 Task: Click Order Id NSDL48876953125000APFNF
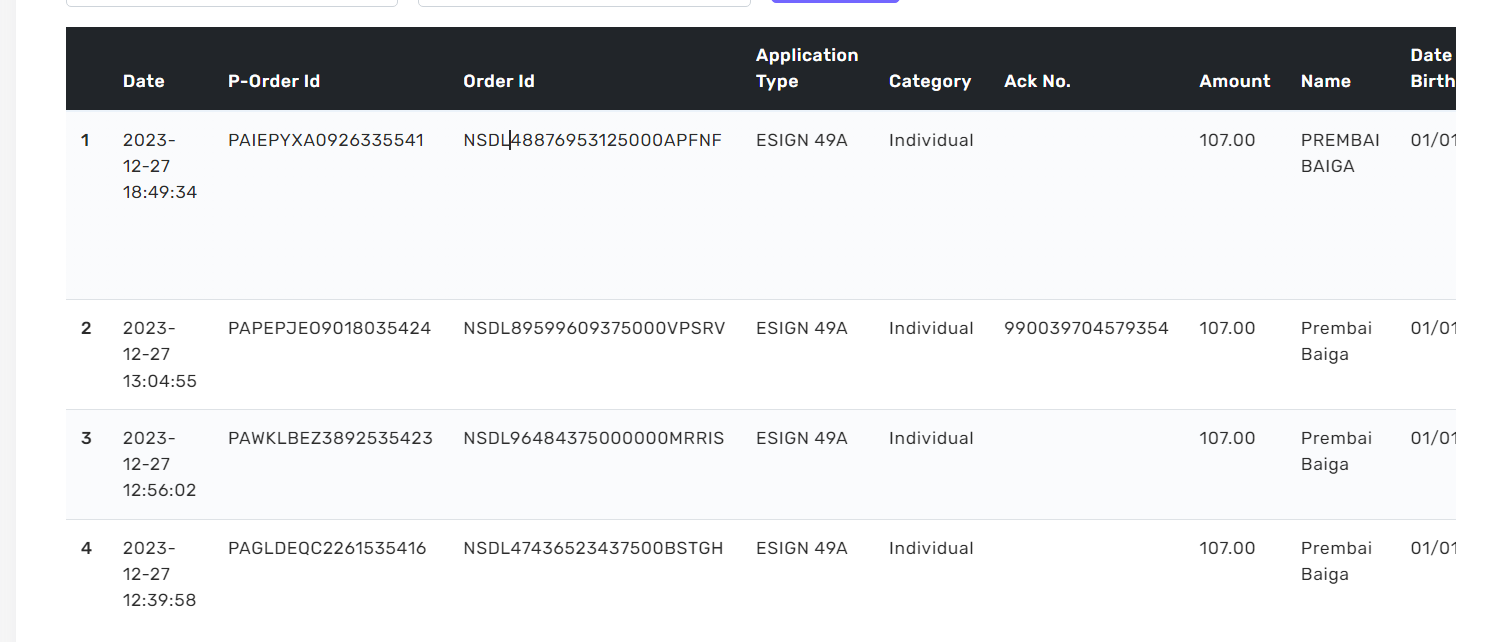click(x=592, y=140)
